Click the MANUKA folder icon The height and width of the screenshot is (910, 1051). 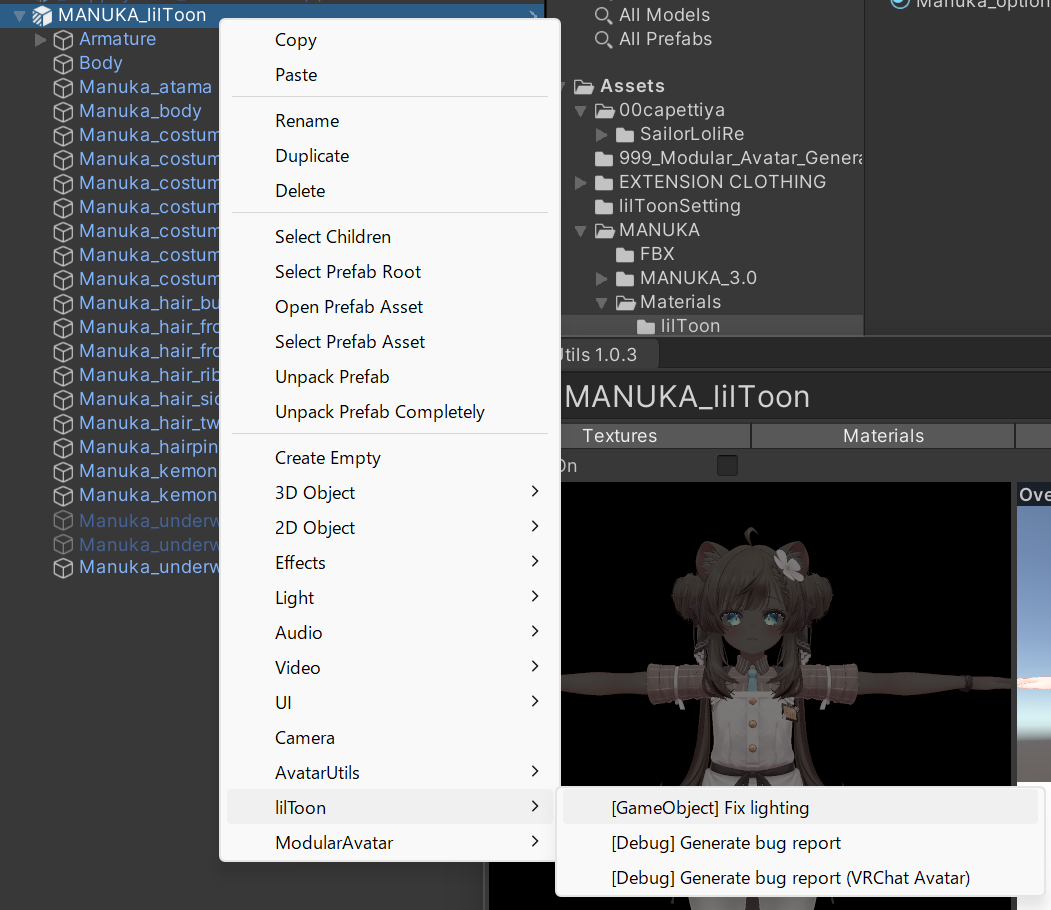pos(605,231)
